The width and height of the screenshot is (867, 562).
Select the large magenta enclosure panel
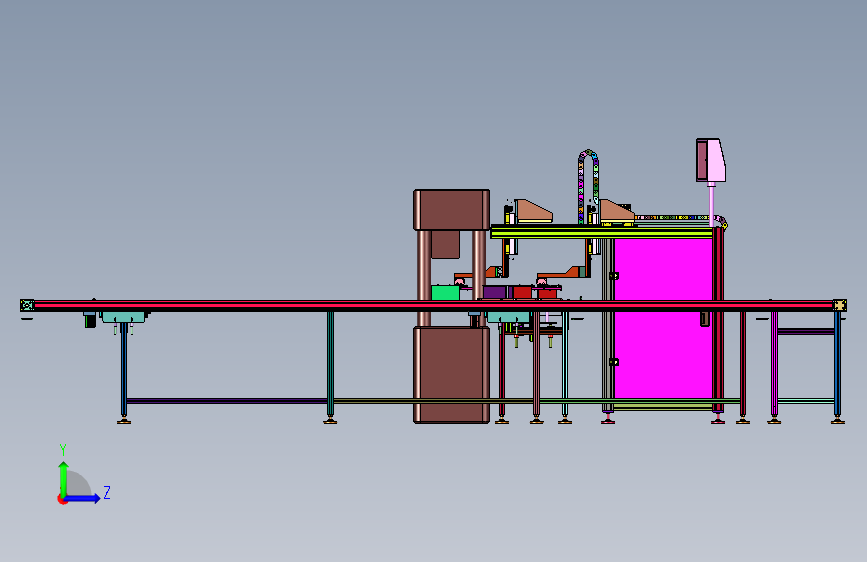662,318
